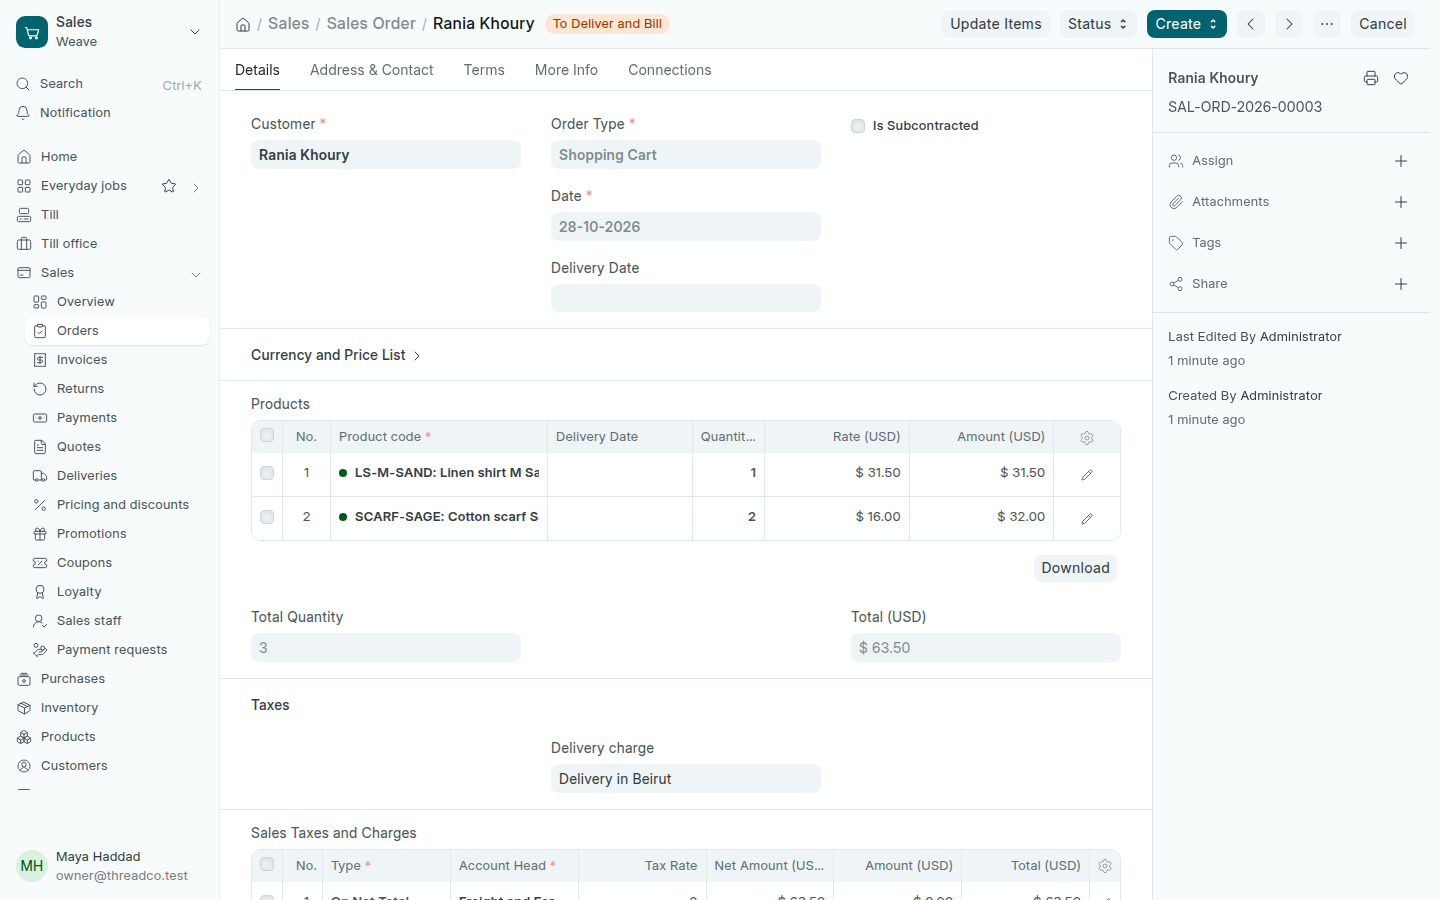Click the Delivery in Beirut charge field
Viewport: 1440px width, 900px height.
point(686,779)
